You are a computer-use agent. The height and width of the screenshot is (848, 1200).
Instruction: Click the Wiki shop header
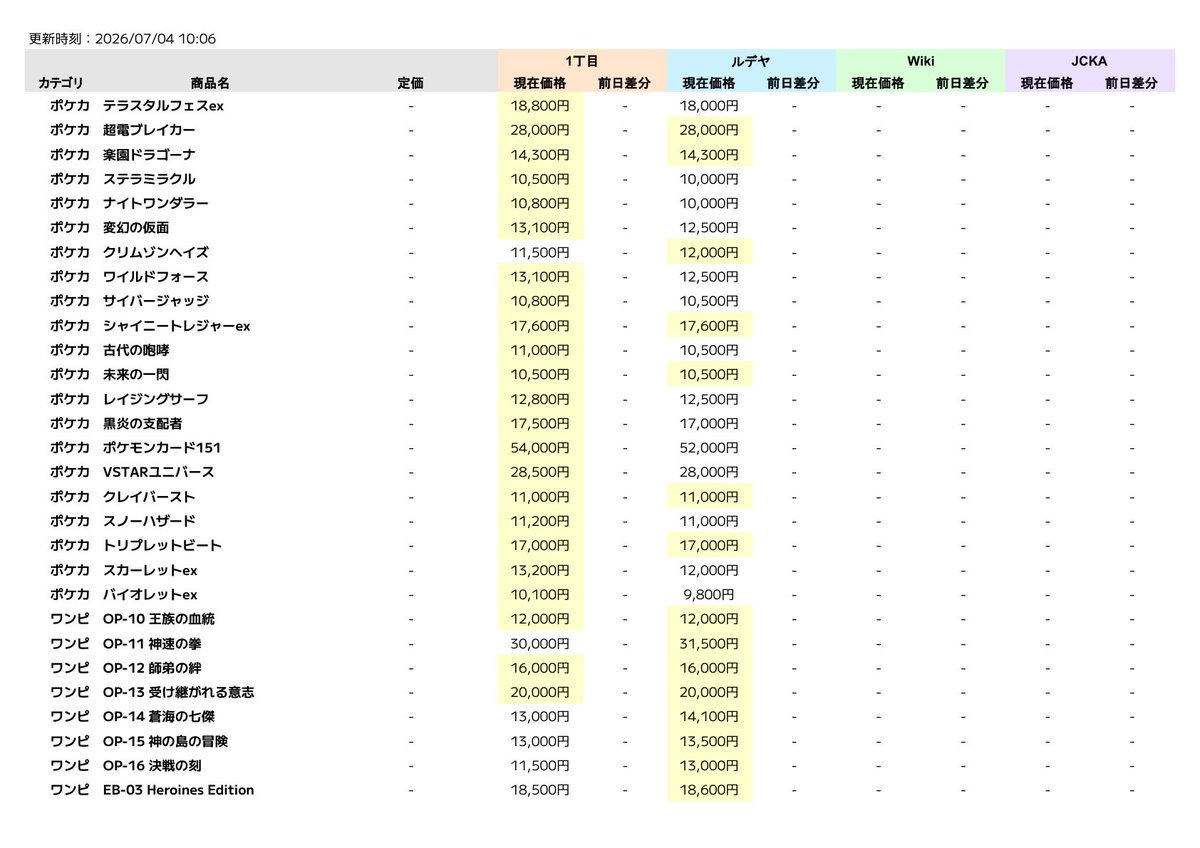(920, 61)
